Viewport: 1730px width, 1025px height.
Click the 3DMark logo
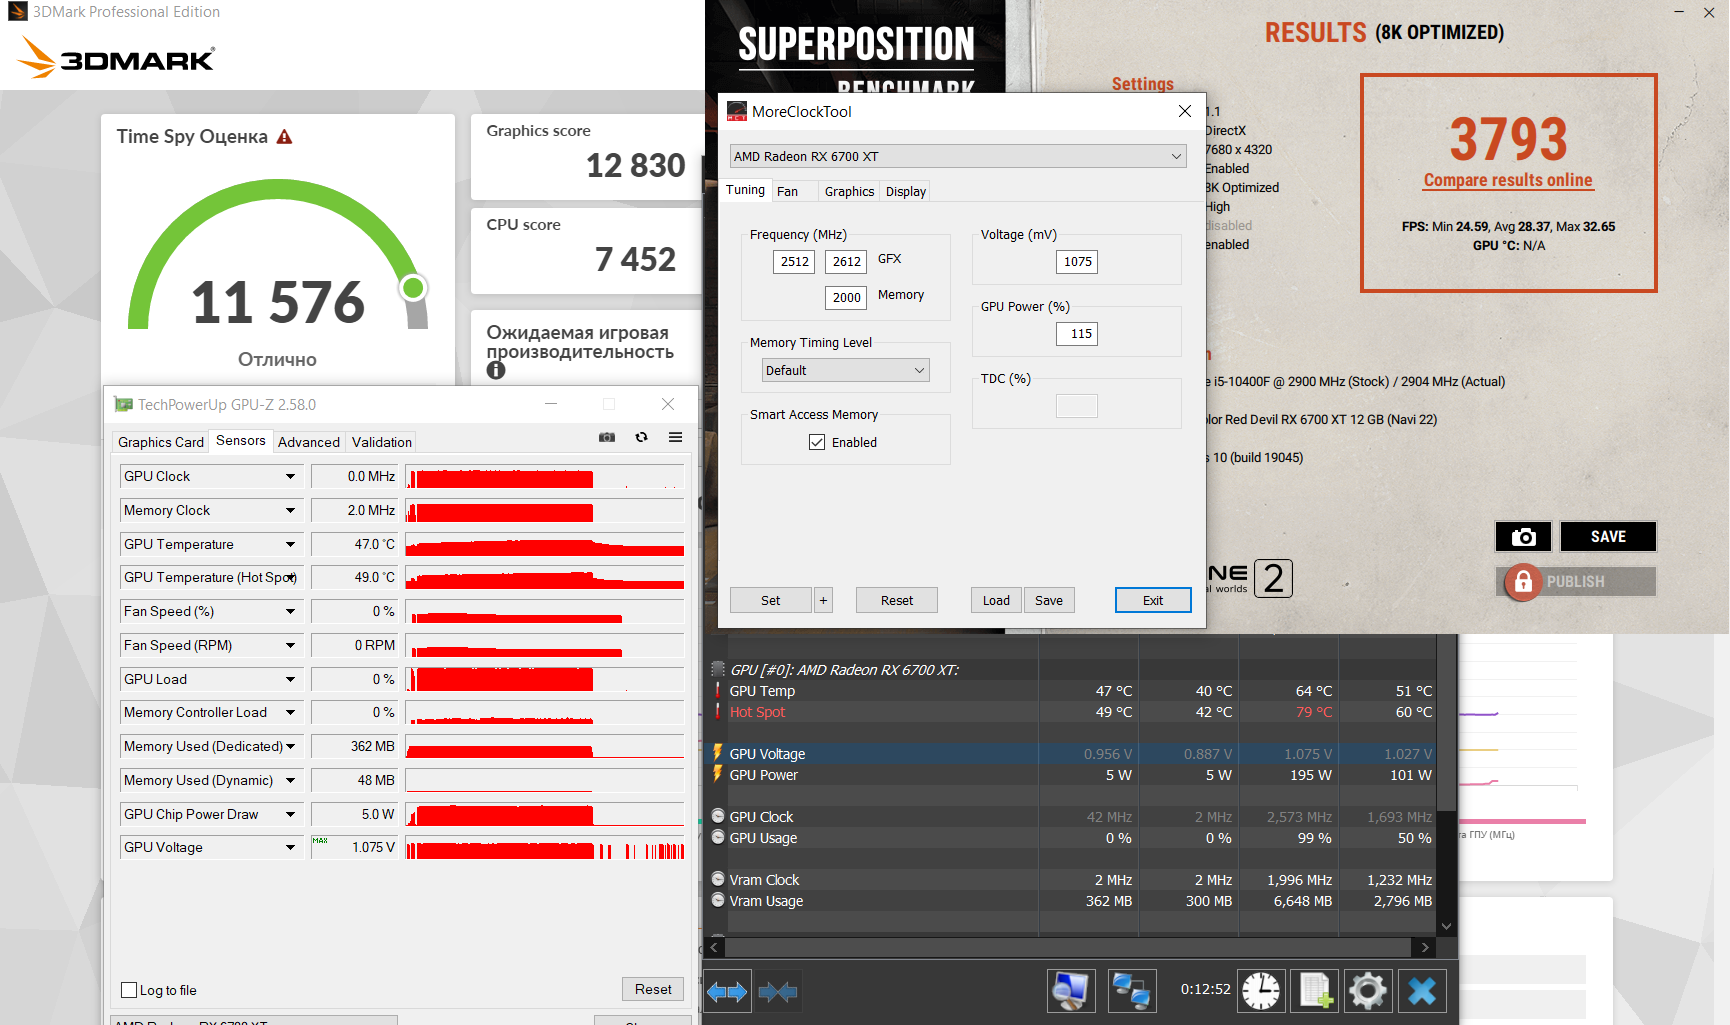pos(117,58)
